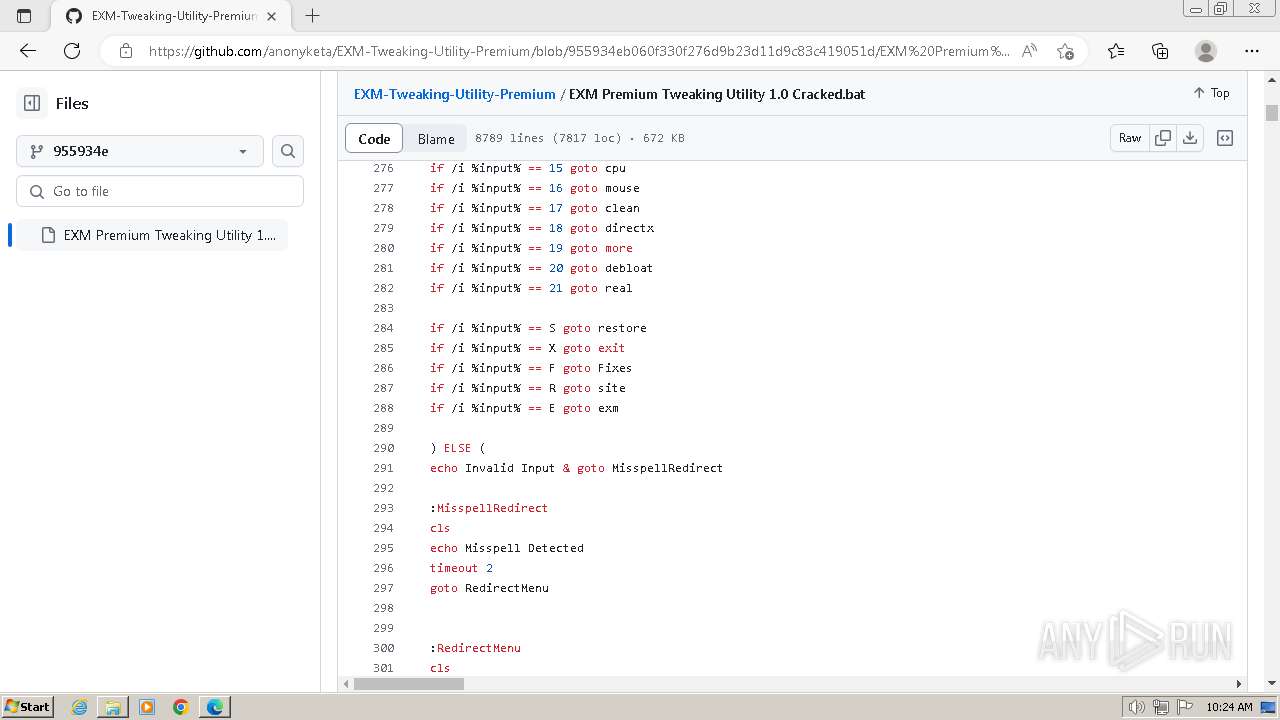
Task: Open the Favorites list
Action: 1116,51
